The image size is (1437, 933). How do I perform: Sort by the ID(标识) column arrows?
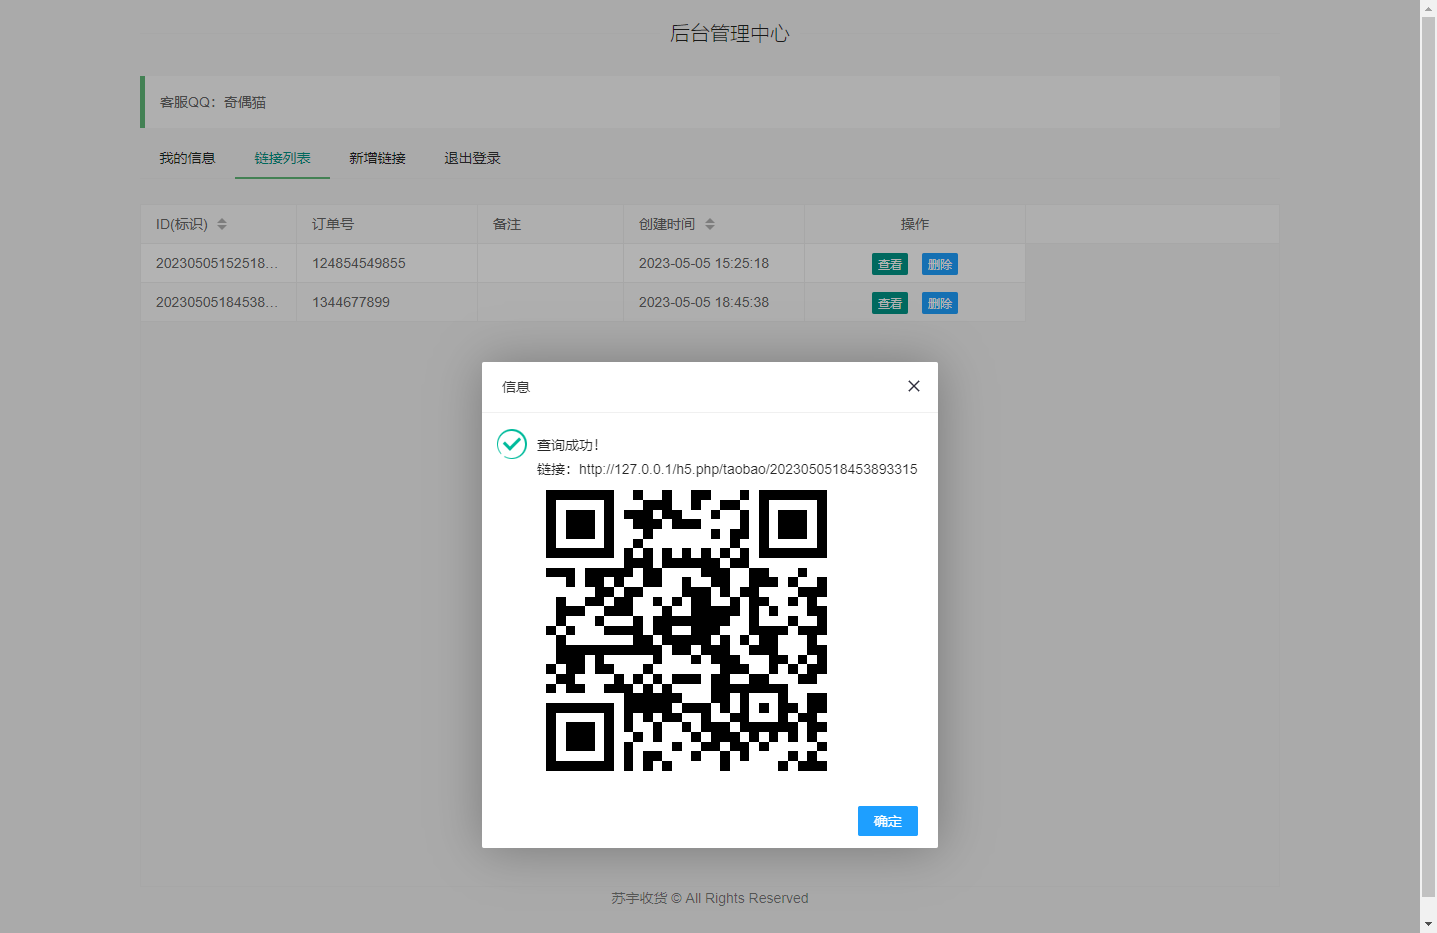222,224
